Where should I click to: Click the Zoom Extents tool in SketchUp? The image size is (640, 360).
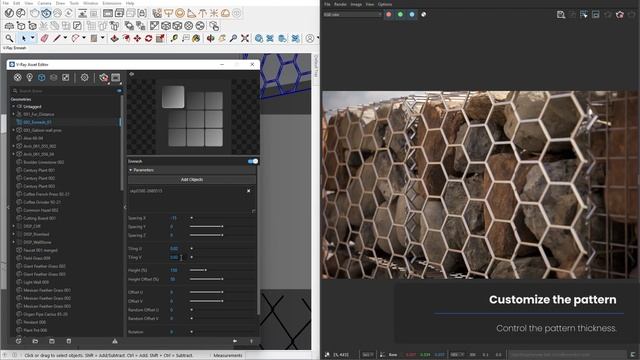(245, 38)
